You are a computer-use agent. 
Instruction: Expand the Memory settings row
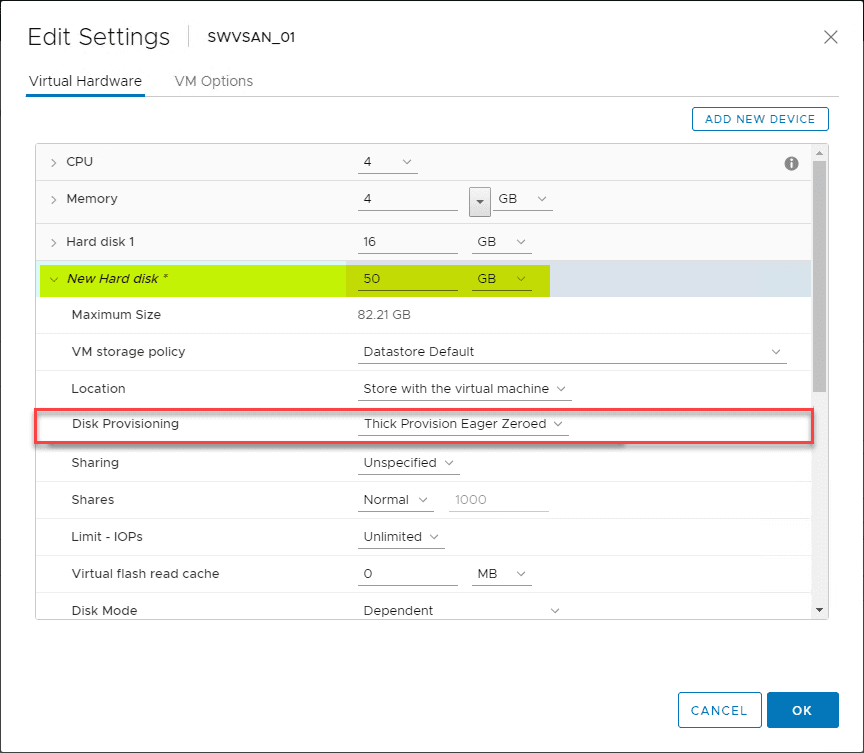pos(54,200)
